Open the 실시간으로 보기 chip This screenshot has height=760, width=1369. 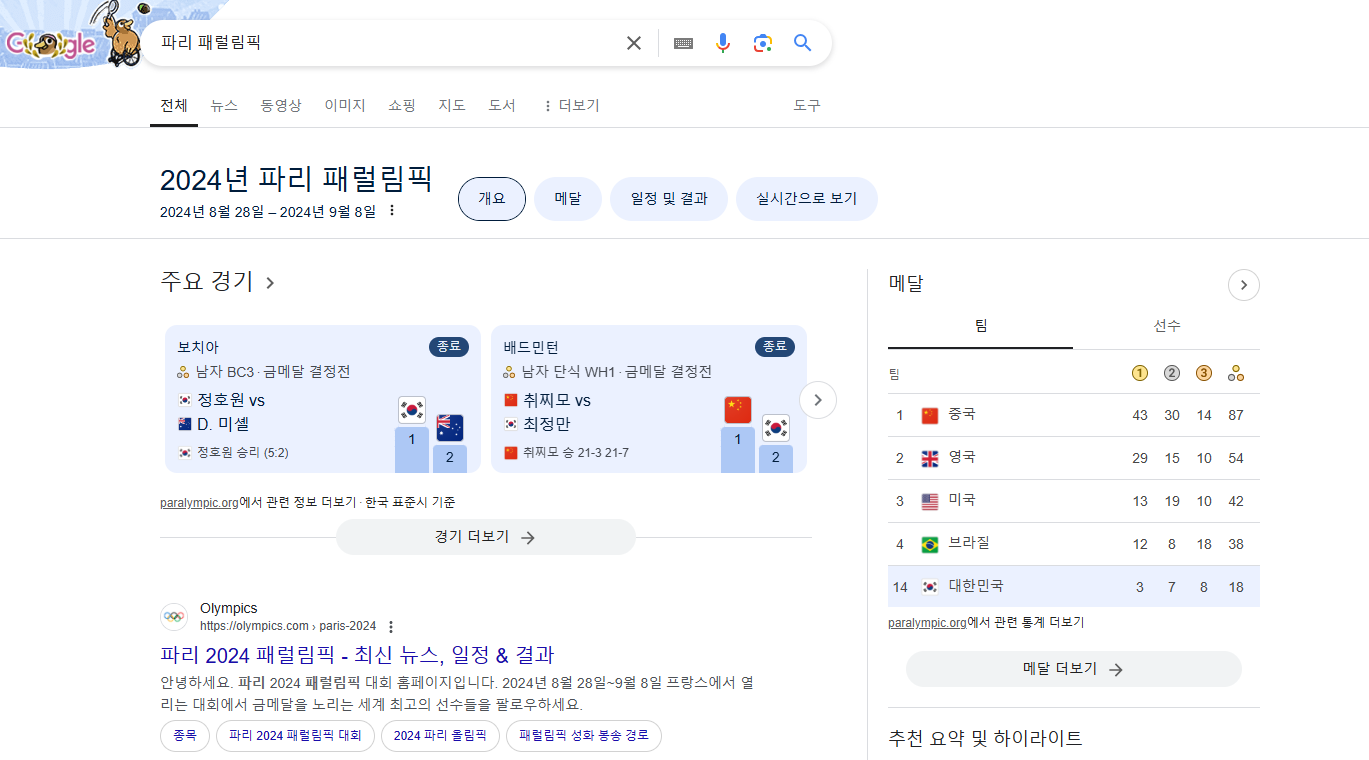[807, 199]
